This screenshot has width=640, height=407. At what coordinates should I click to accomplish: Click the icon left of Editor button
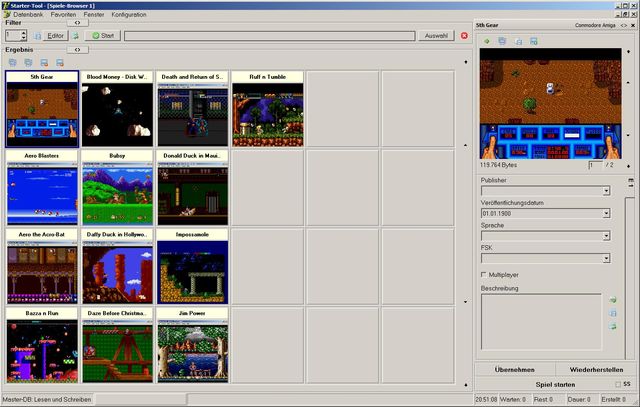(38, 36)
